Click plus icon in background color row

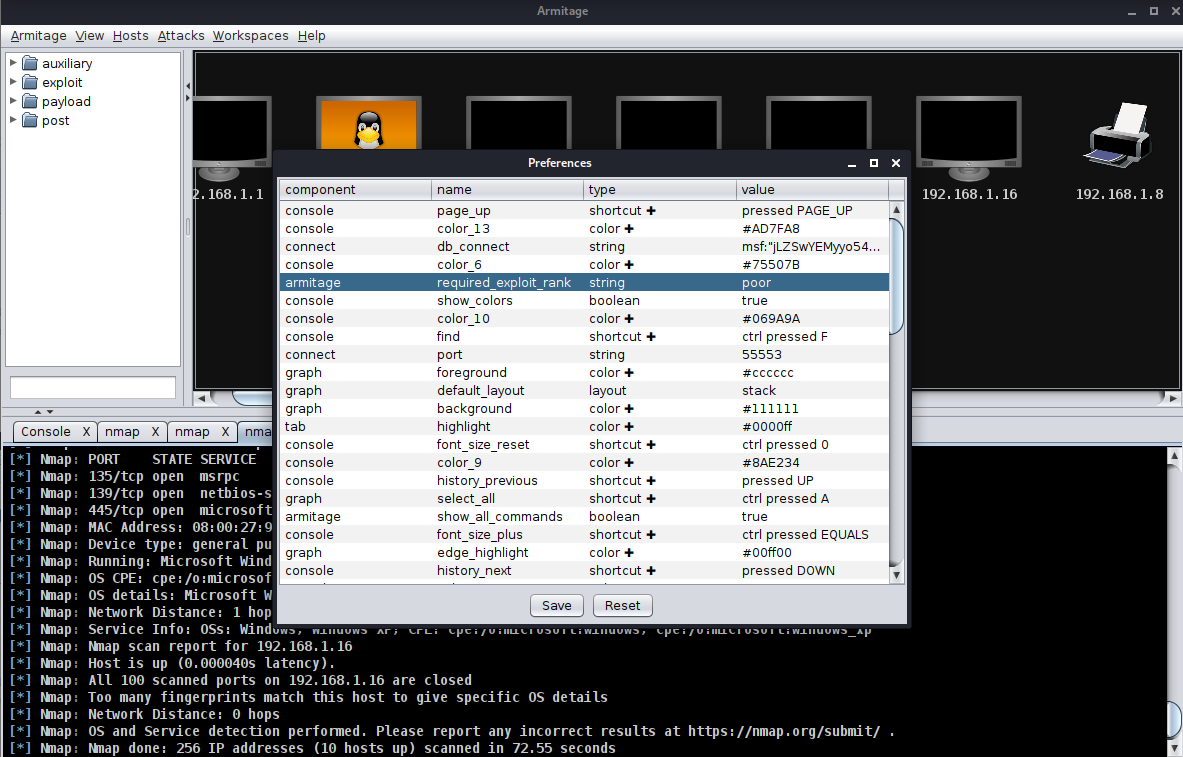click(629, 408)
